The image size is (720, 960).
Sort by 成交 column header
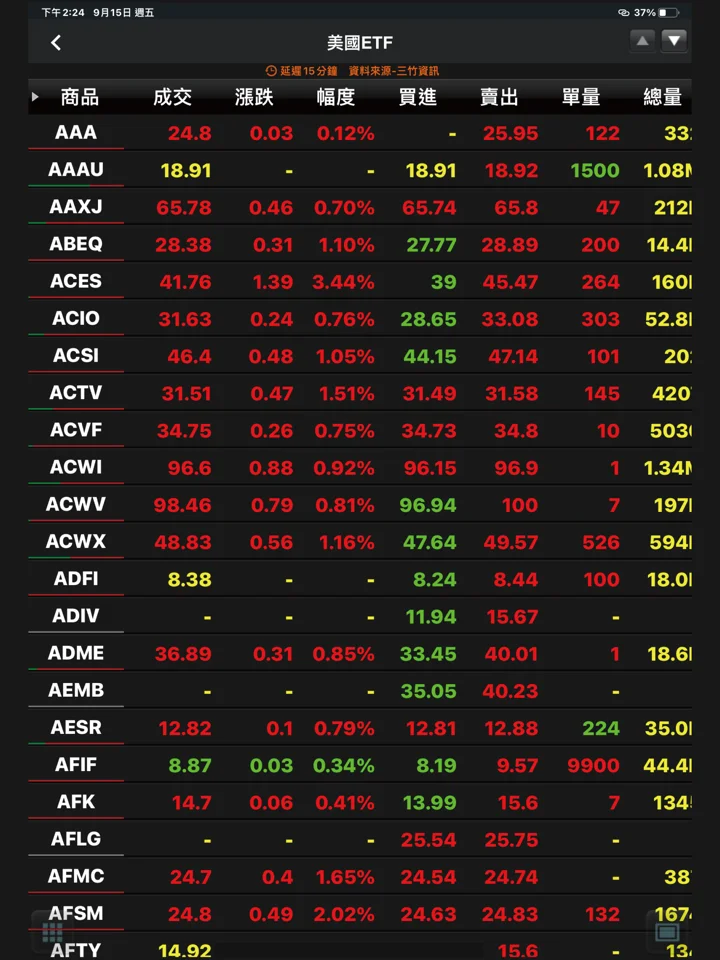click(172, 97)
